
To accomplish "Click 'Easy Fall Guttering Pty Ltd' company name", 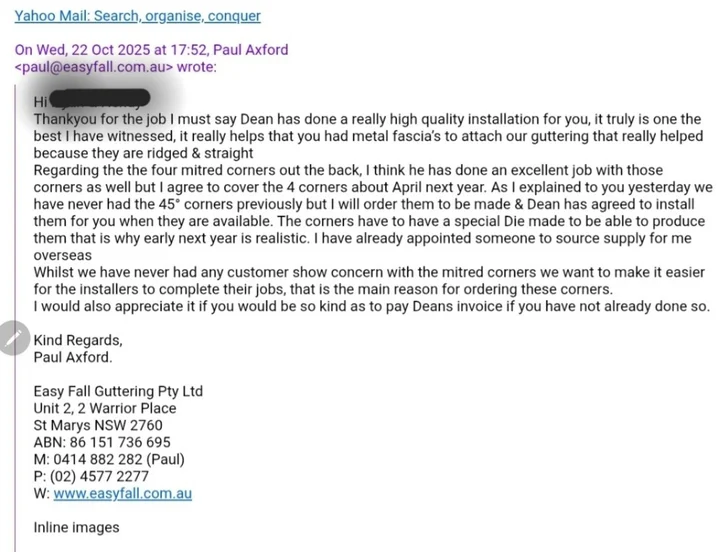I will pyautogui.click(x=118, y=391).
